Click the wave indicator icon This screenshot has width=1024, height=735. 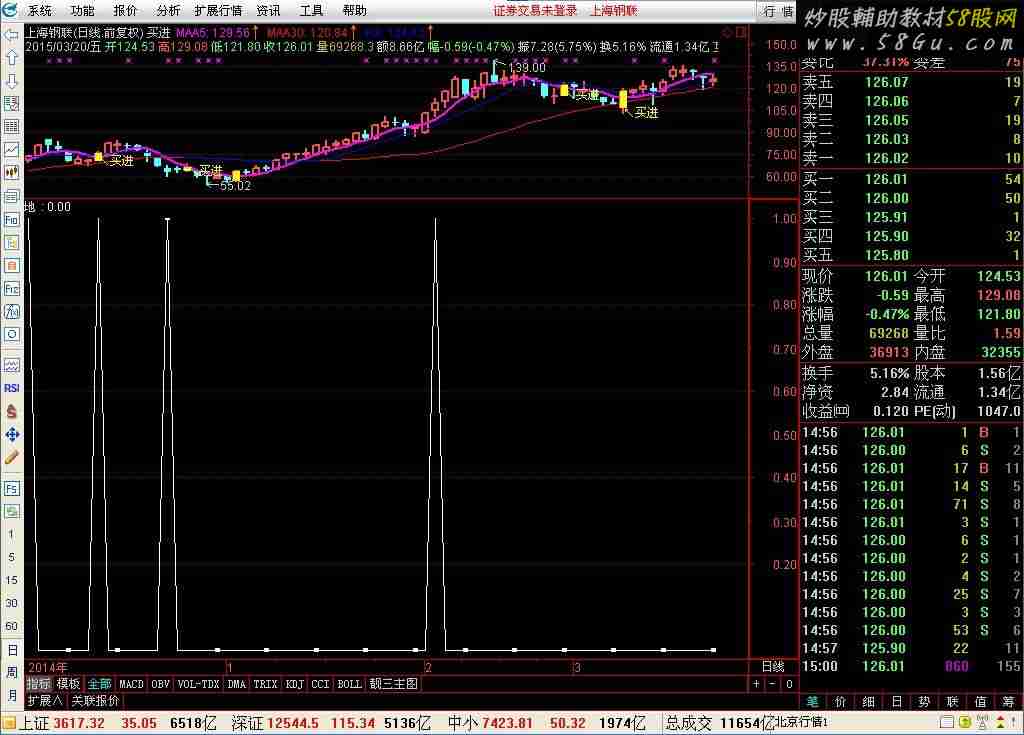pyautogui.click(x=11, y=365)
